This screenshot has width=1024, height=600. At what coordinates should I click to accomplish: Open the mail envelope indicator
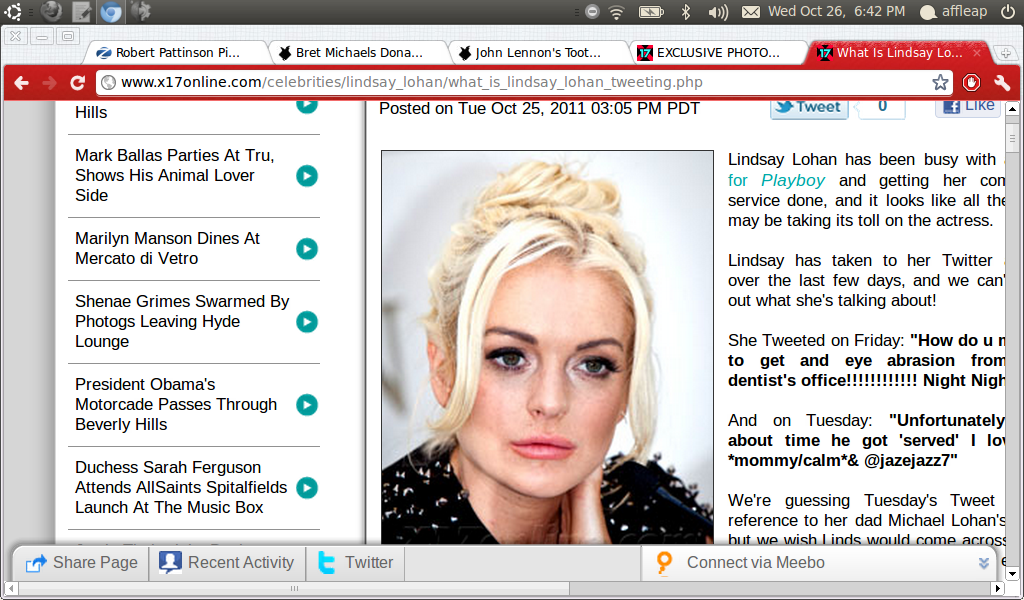751,12
